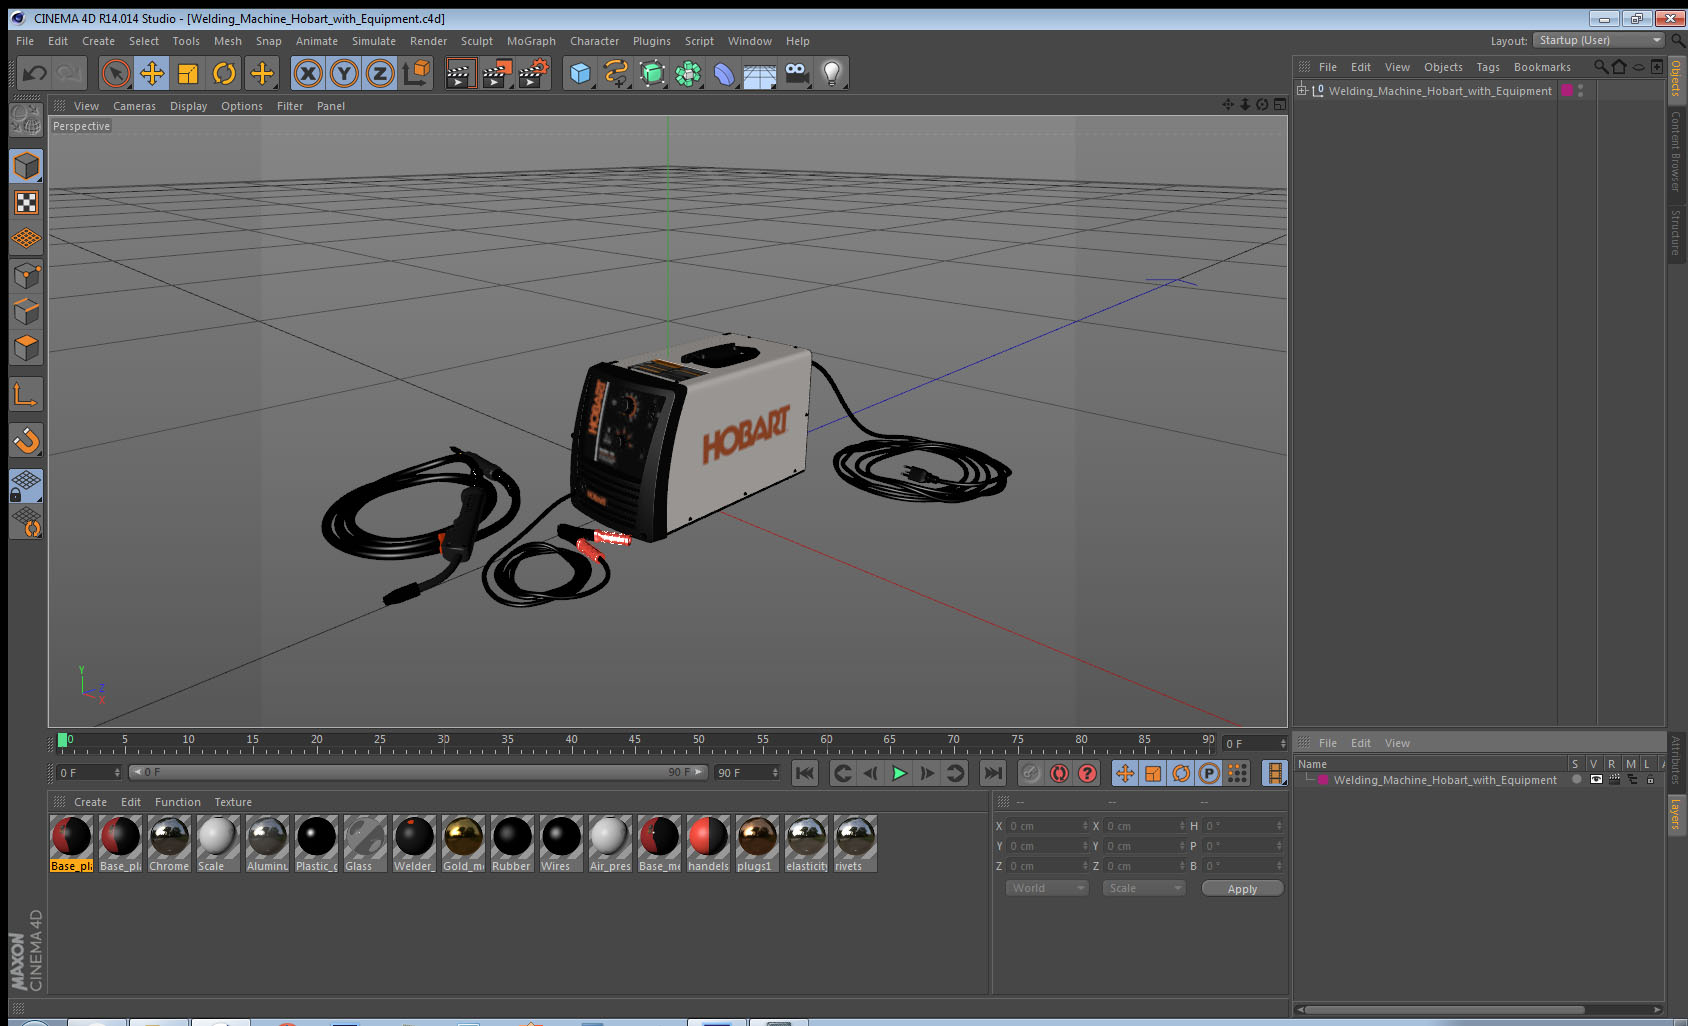Play animation forward
1688x1026 pixels.
pyautogui.click(x=899, y=773)
